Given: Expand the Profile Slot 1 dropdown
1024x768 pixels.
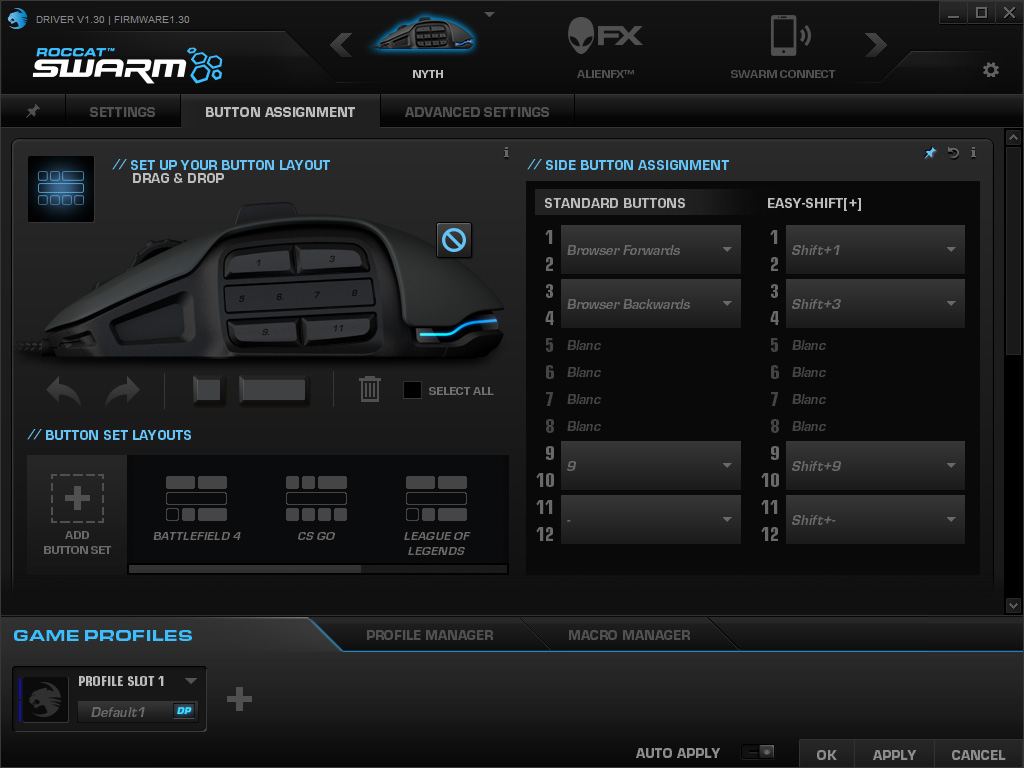Looking at the screenshot, I should (191, 680).
